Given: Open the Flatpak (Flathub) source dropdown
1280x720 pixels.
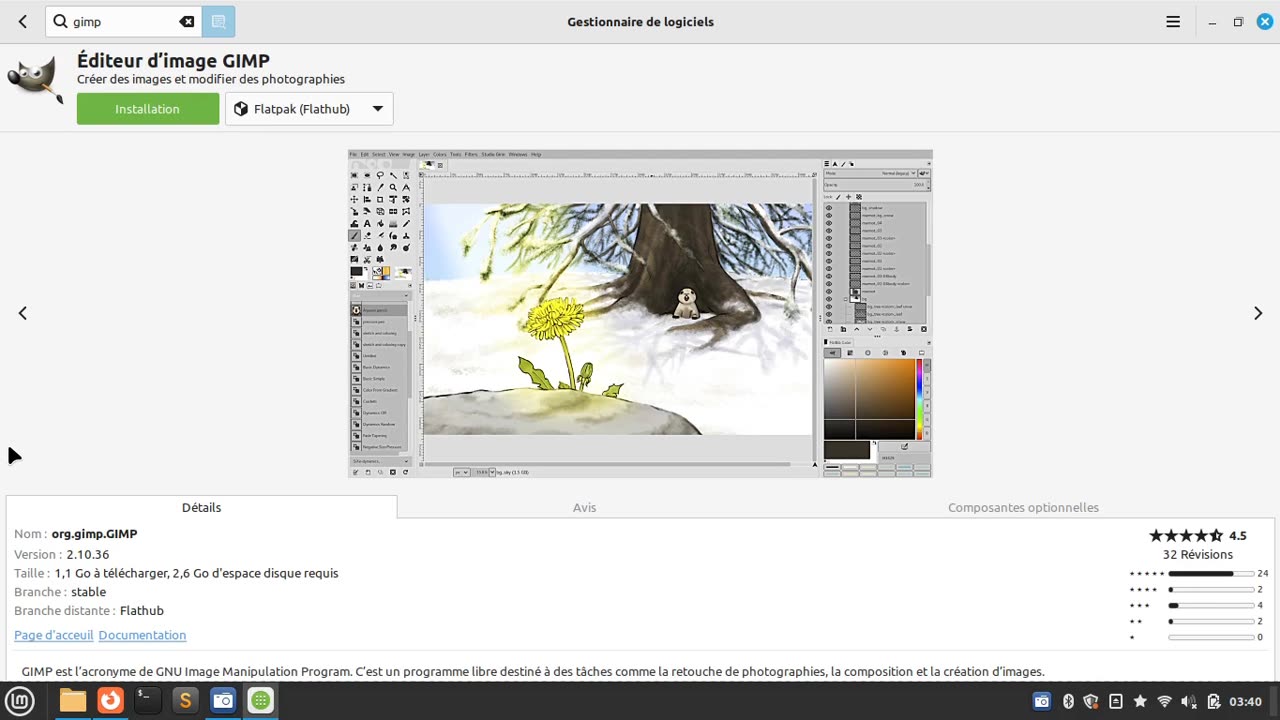Looking at the screenshot, I should (309, 109).
